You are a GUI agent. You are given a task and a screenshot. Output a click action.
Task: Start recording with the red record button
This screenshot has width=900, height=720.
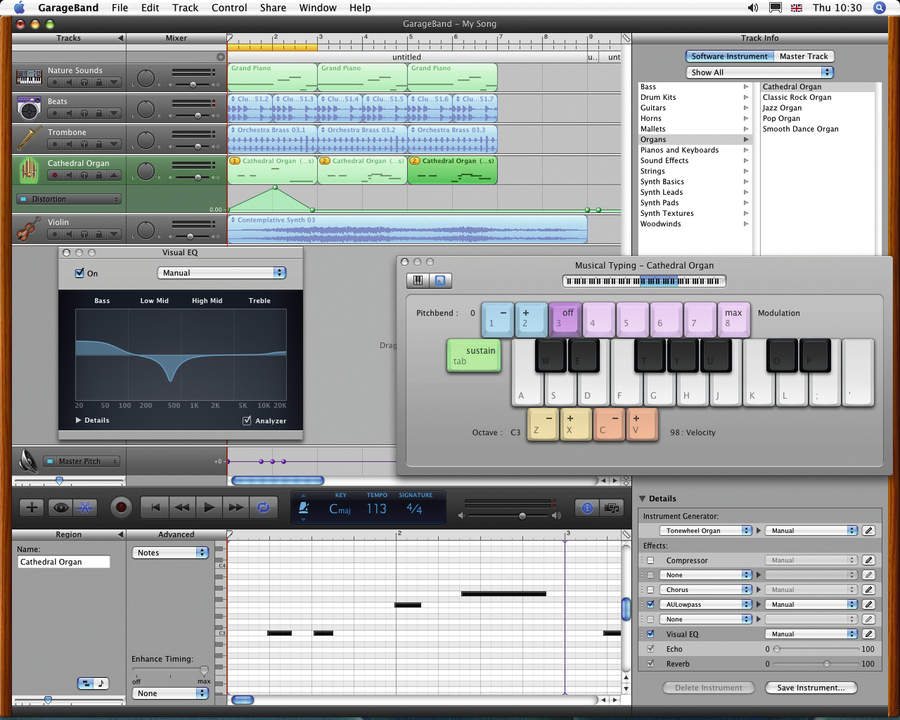click(x=121, y=508)
